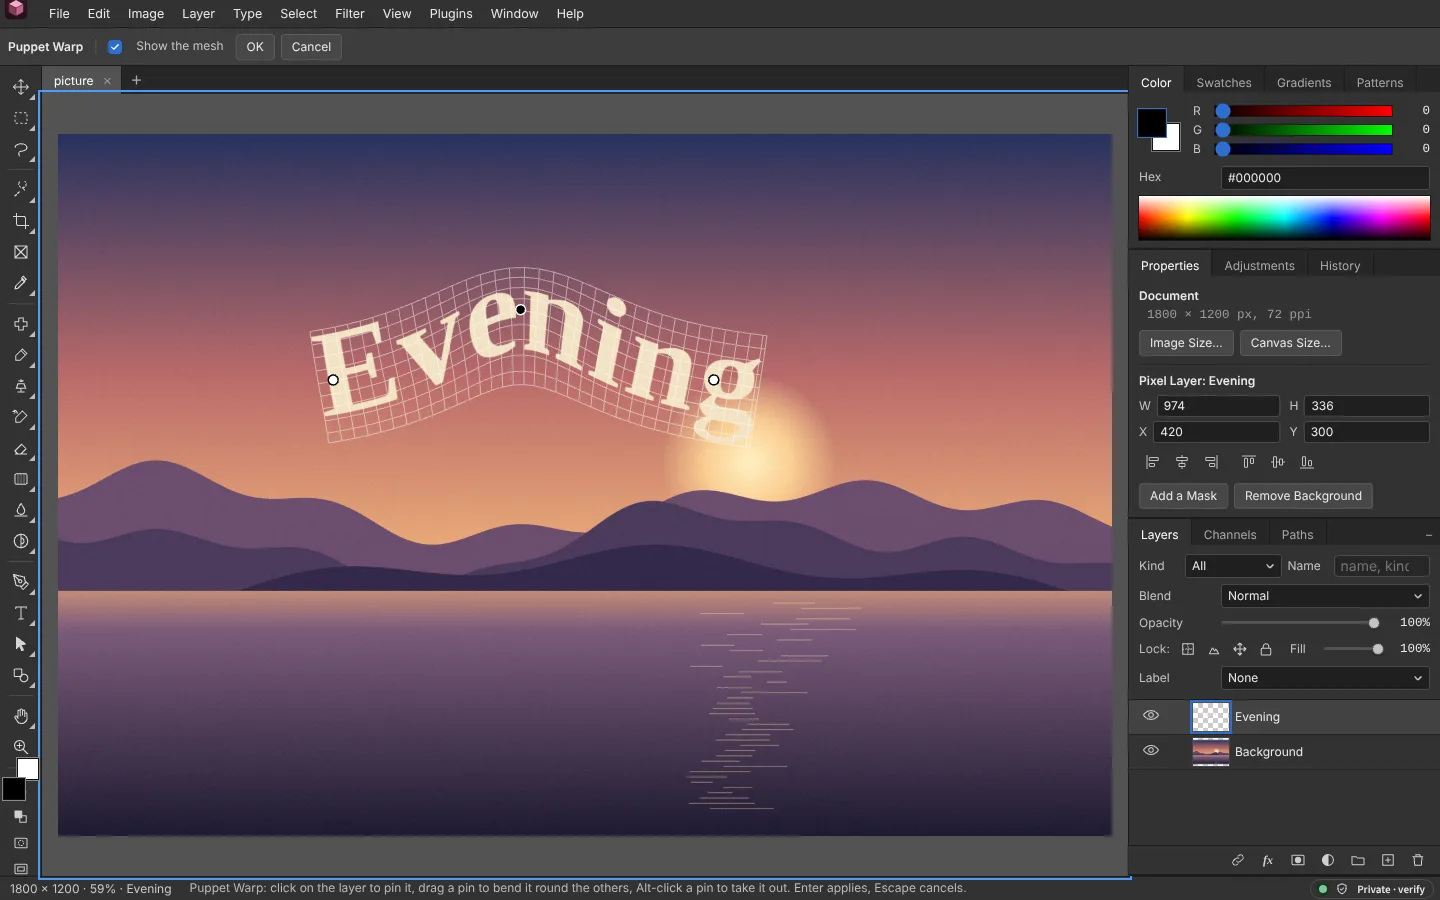This screenshot has width=1440, height=900.
Task: Select the Lasso tool
Action: [x=21, y=149]
